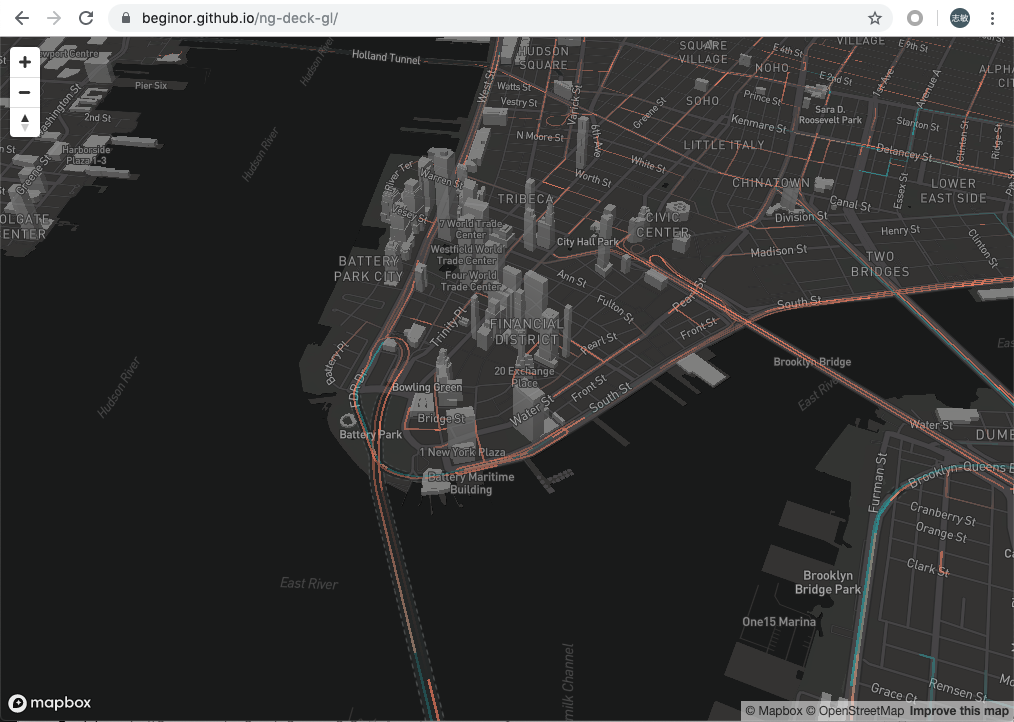Reset map bearing with compass button

coord(25,122)
